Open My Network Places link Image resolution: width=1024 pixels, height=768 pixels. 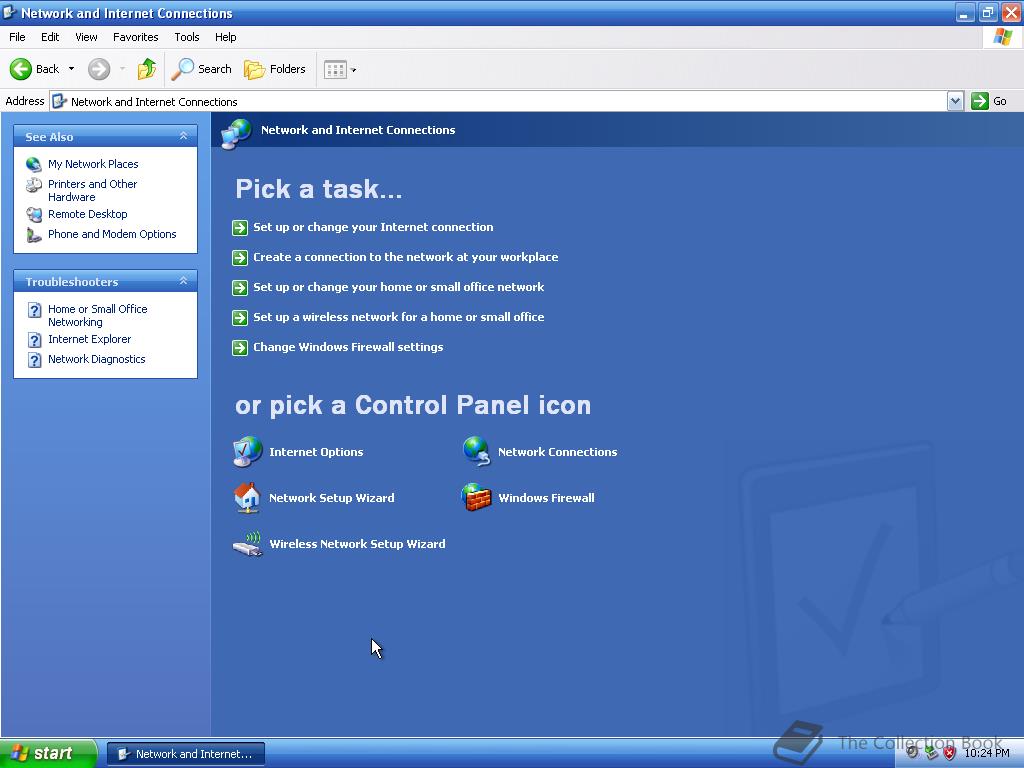93,164
